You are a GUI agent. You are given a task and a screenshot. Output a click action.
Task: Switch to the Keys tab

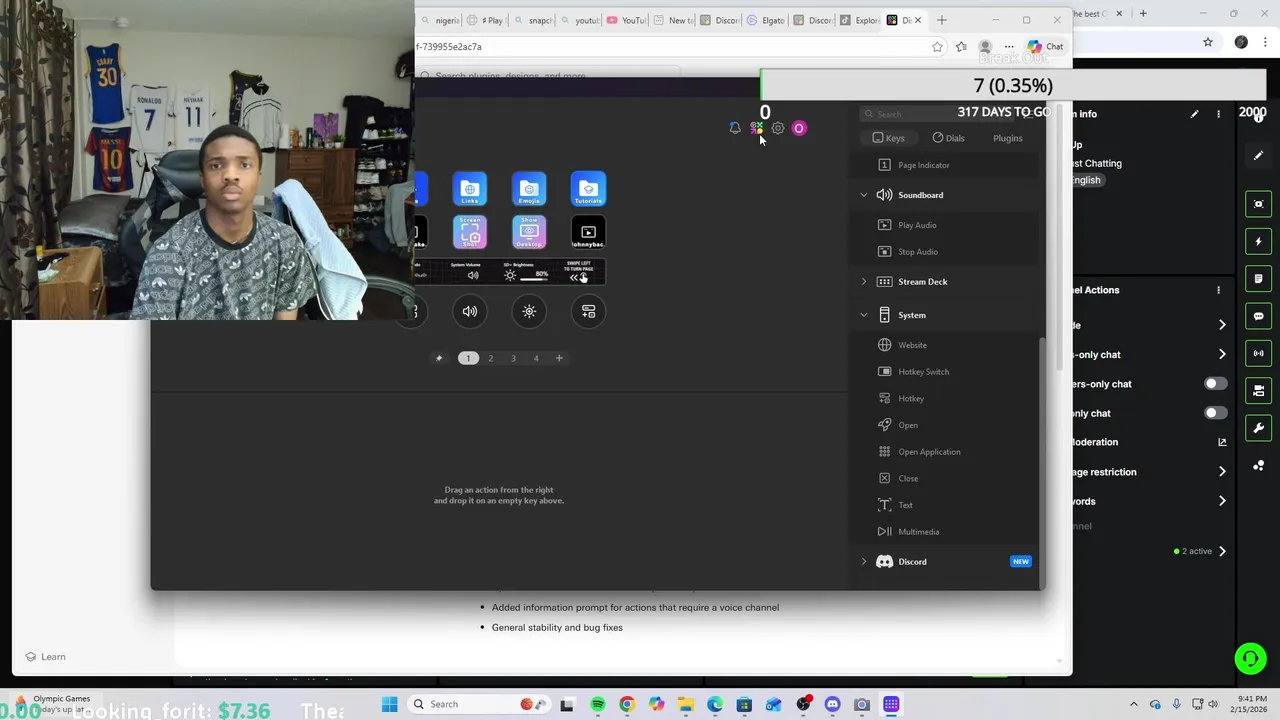coord(888,138)
